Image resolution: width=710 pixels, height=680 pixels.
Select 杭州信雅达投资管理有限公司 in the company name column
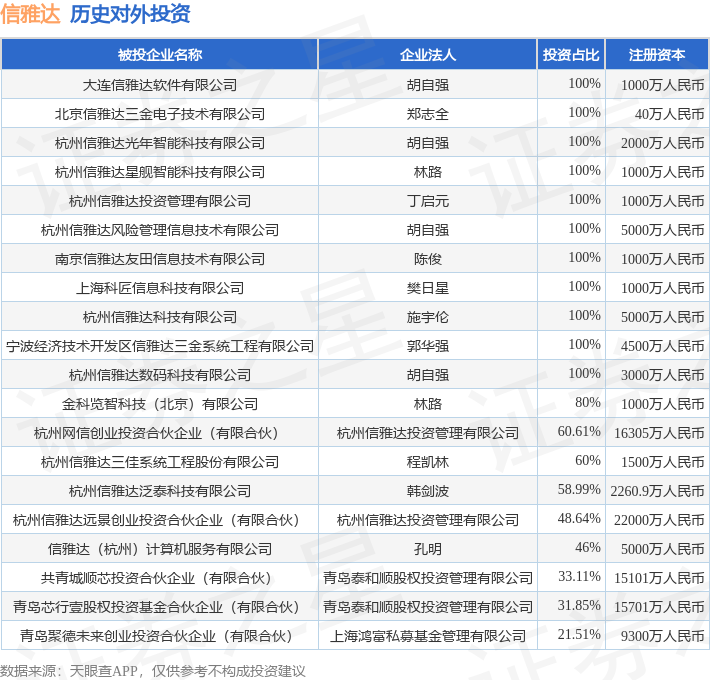tap(159, 201)
